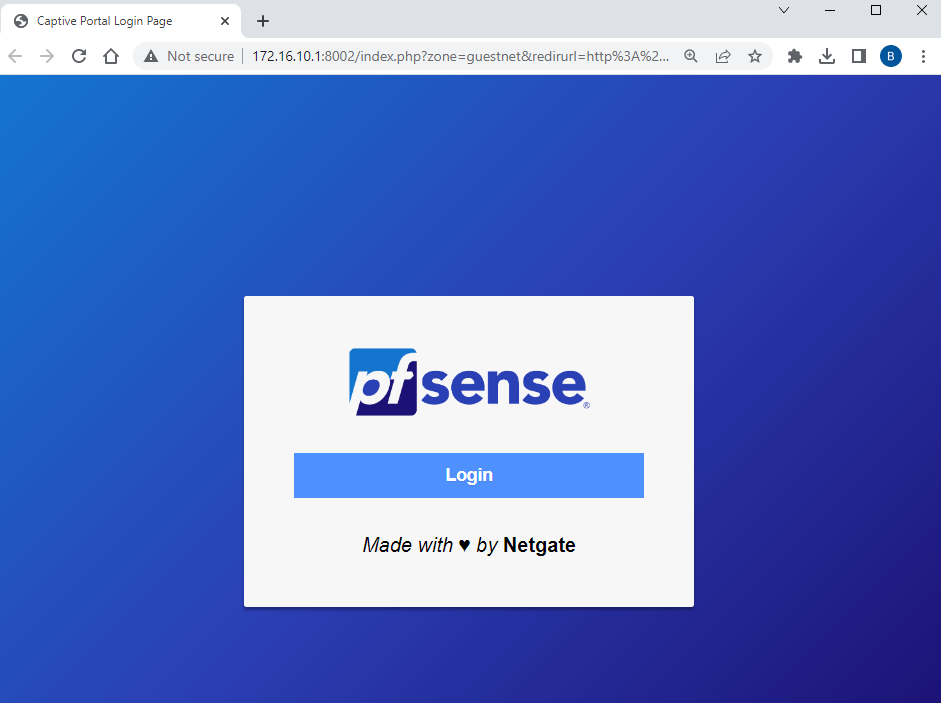Reload the captive portal page

[x=79, y=56]
